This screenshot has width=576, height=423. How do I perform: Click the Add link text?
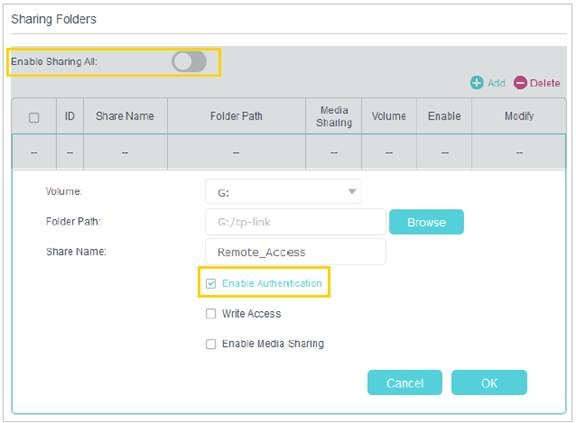(x=496, y=83)
